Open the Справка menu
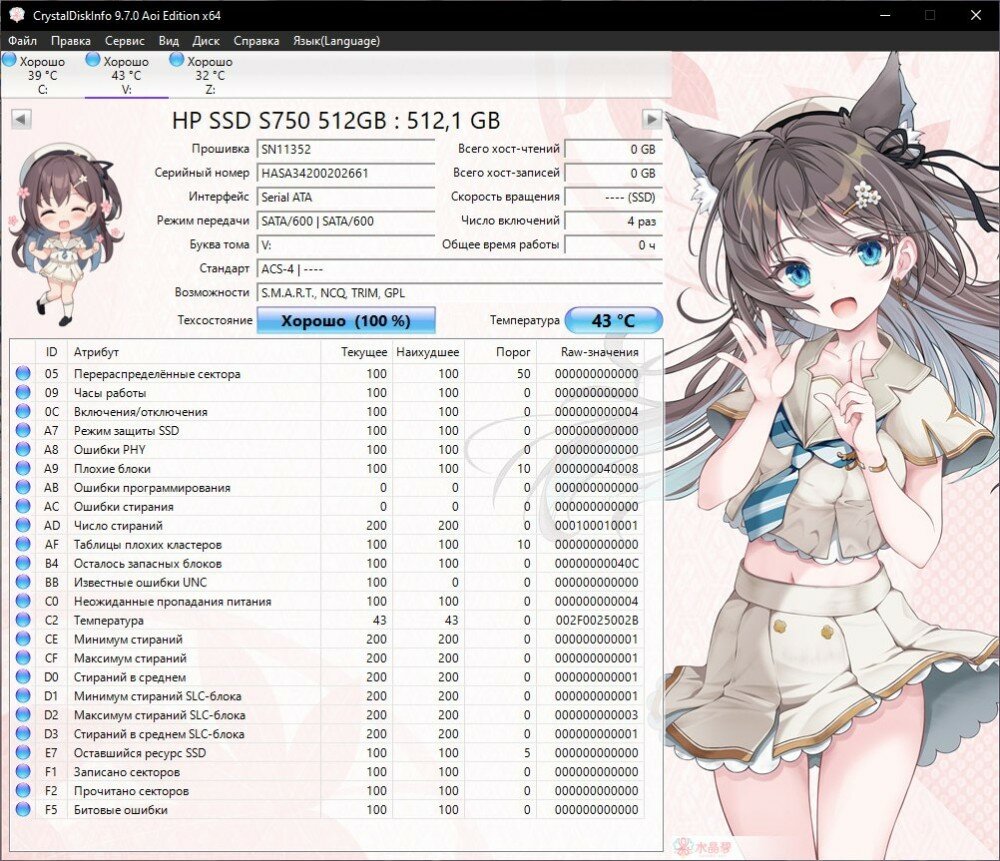 pos(256,41)
